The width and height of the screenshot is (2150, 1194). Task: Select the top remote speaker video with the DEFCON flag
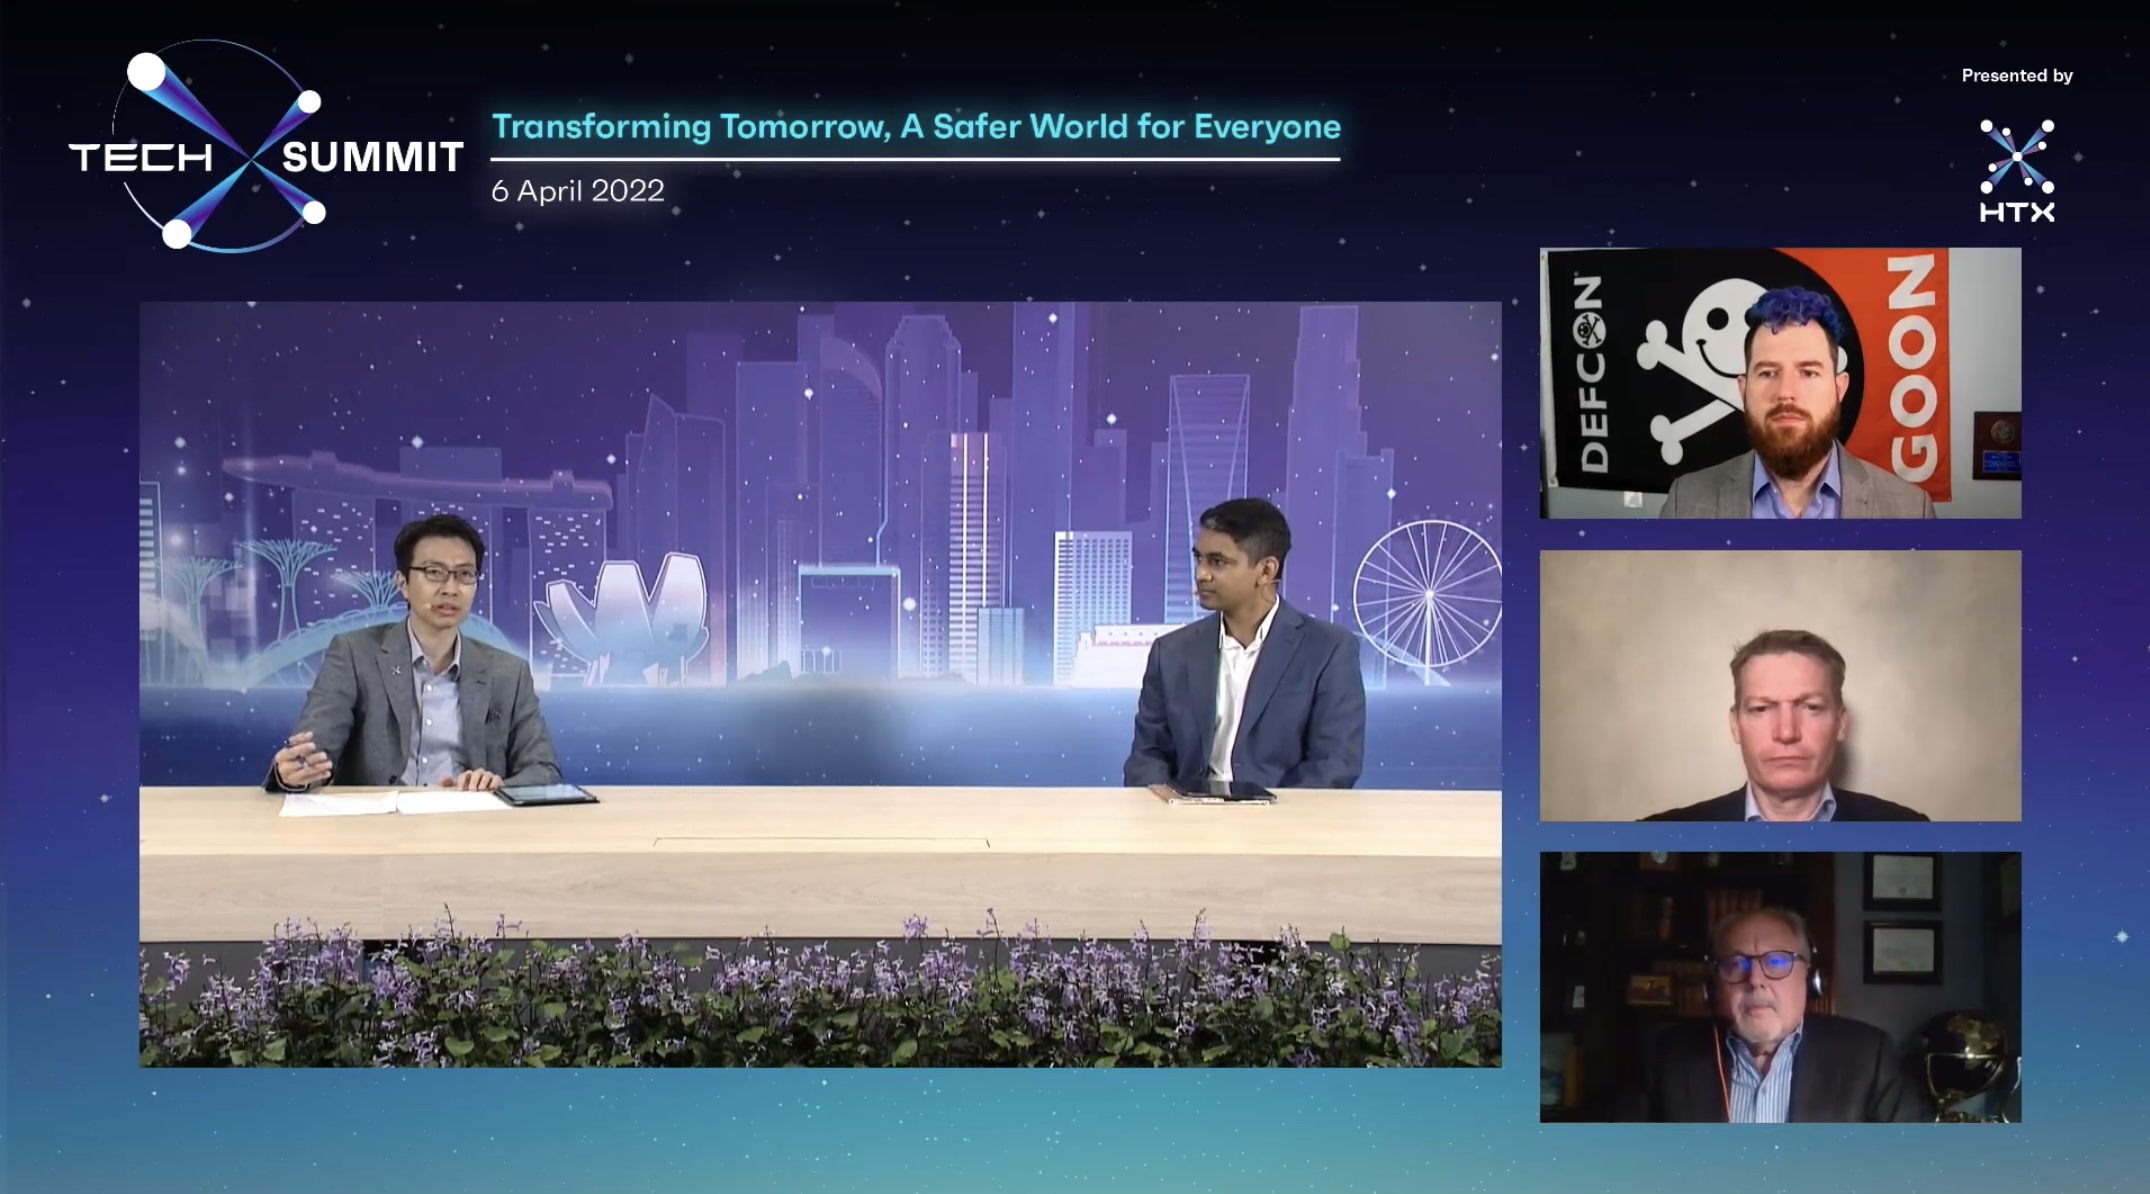point(1780,383)
